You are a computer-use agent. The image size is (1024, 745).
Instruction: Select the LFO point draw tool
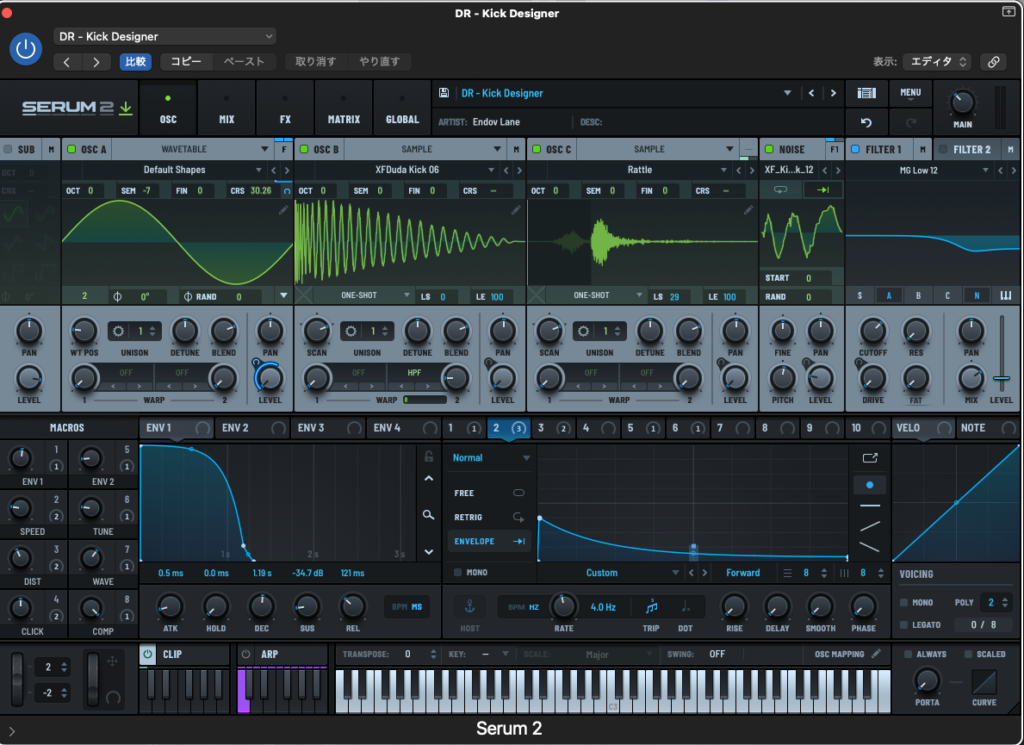point(870,485)
